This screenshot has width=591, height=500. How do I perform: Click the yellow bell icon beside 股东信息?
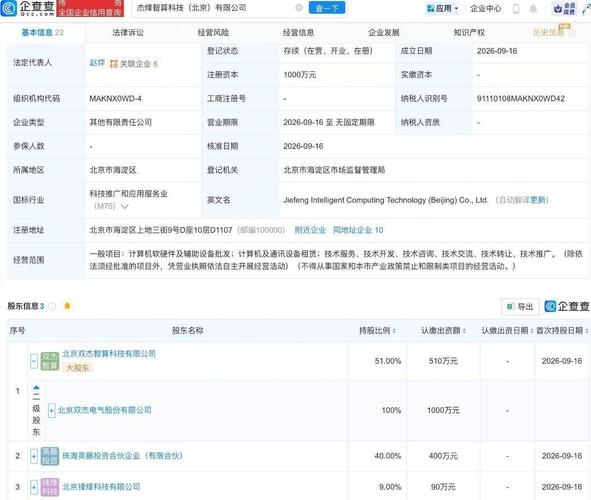(67, 306)
